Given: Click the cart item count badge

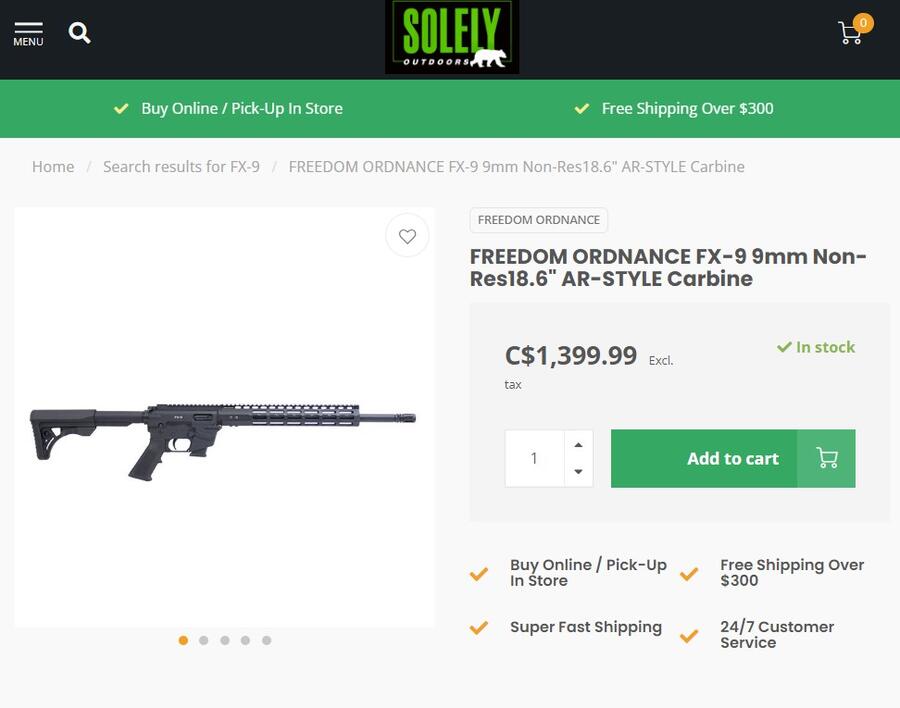Looking at the screenshot, I should tap(862, 22).
